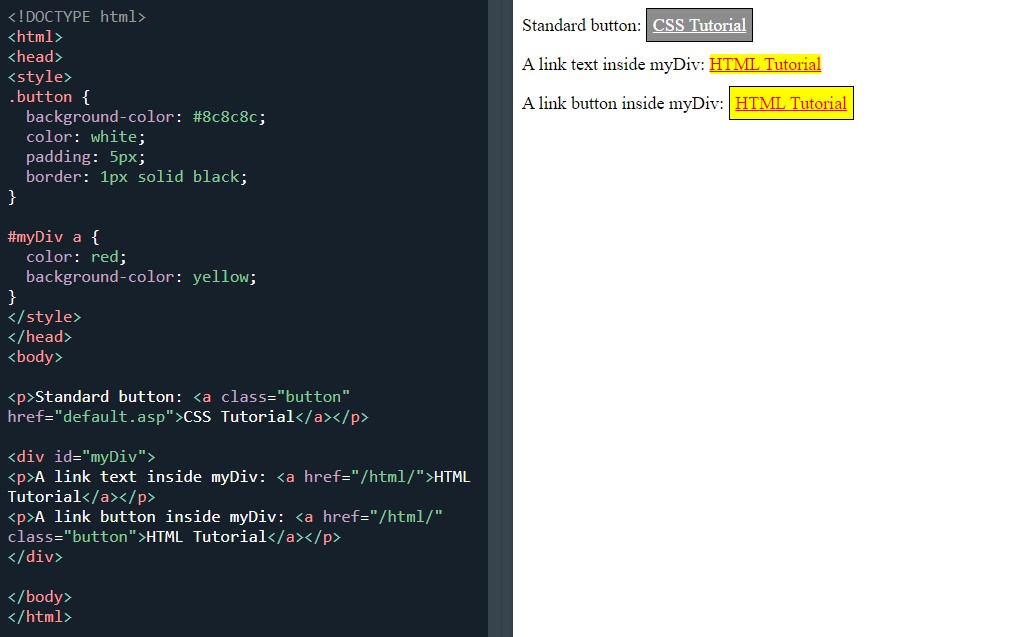Click the "color: white;" declaration
Image resolution: width=1012 pixels, height=637 pixels.
86,137
